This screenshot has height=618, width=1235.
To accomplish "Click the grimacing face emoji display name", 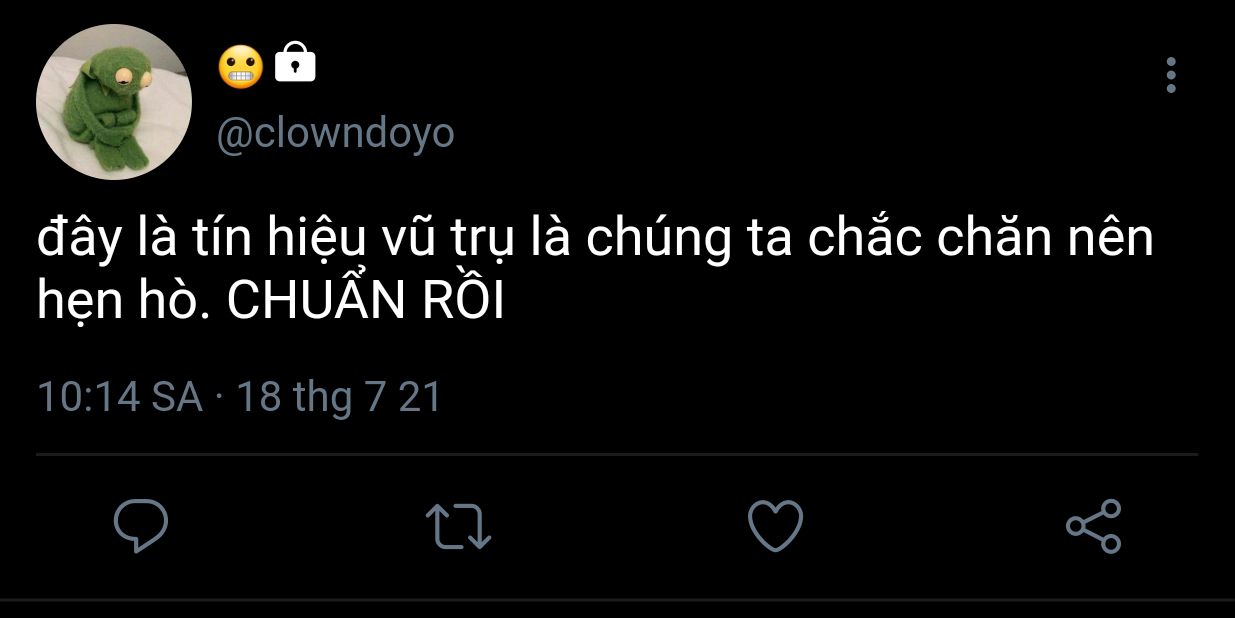I will click(240, 65).
